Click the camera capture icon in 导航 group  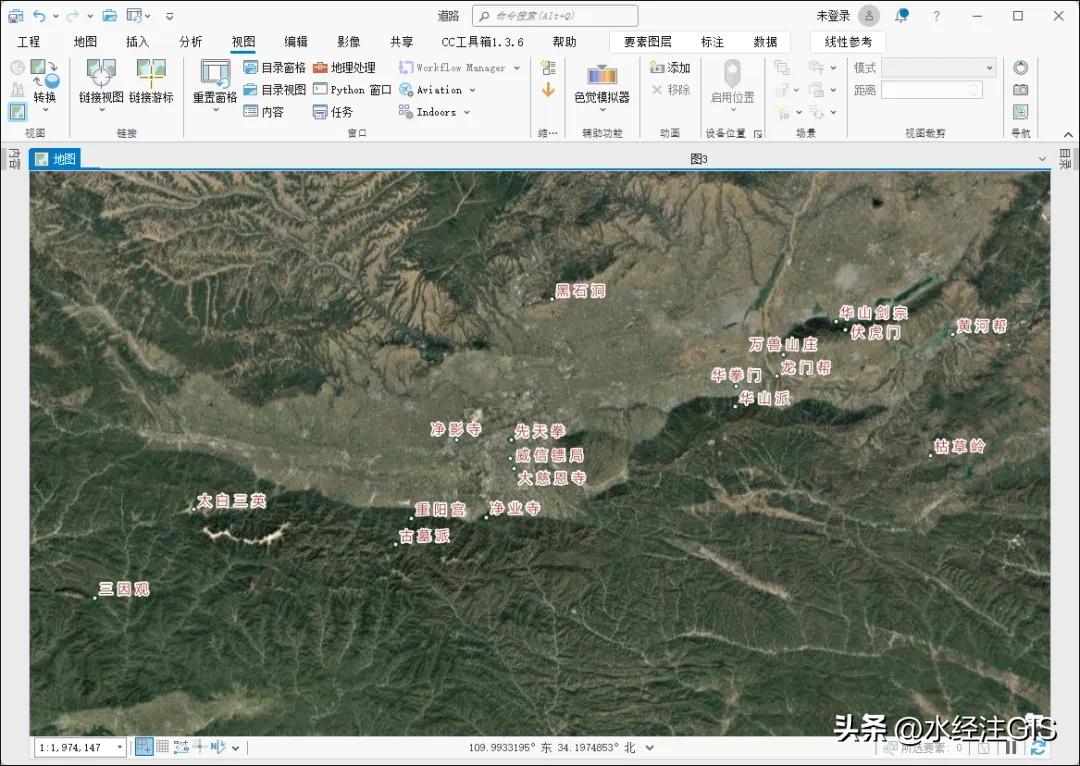pos(1021,90)
